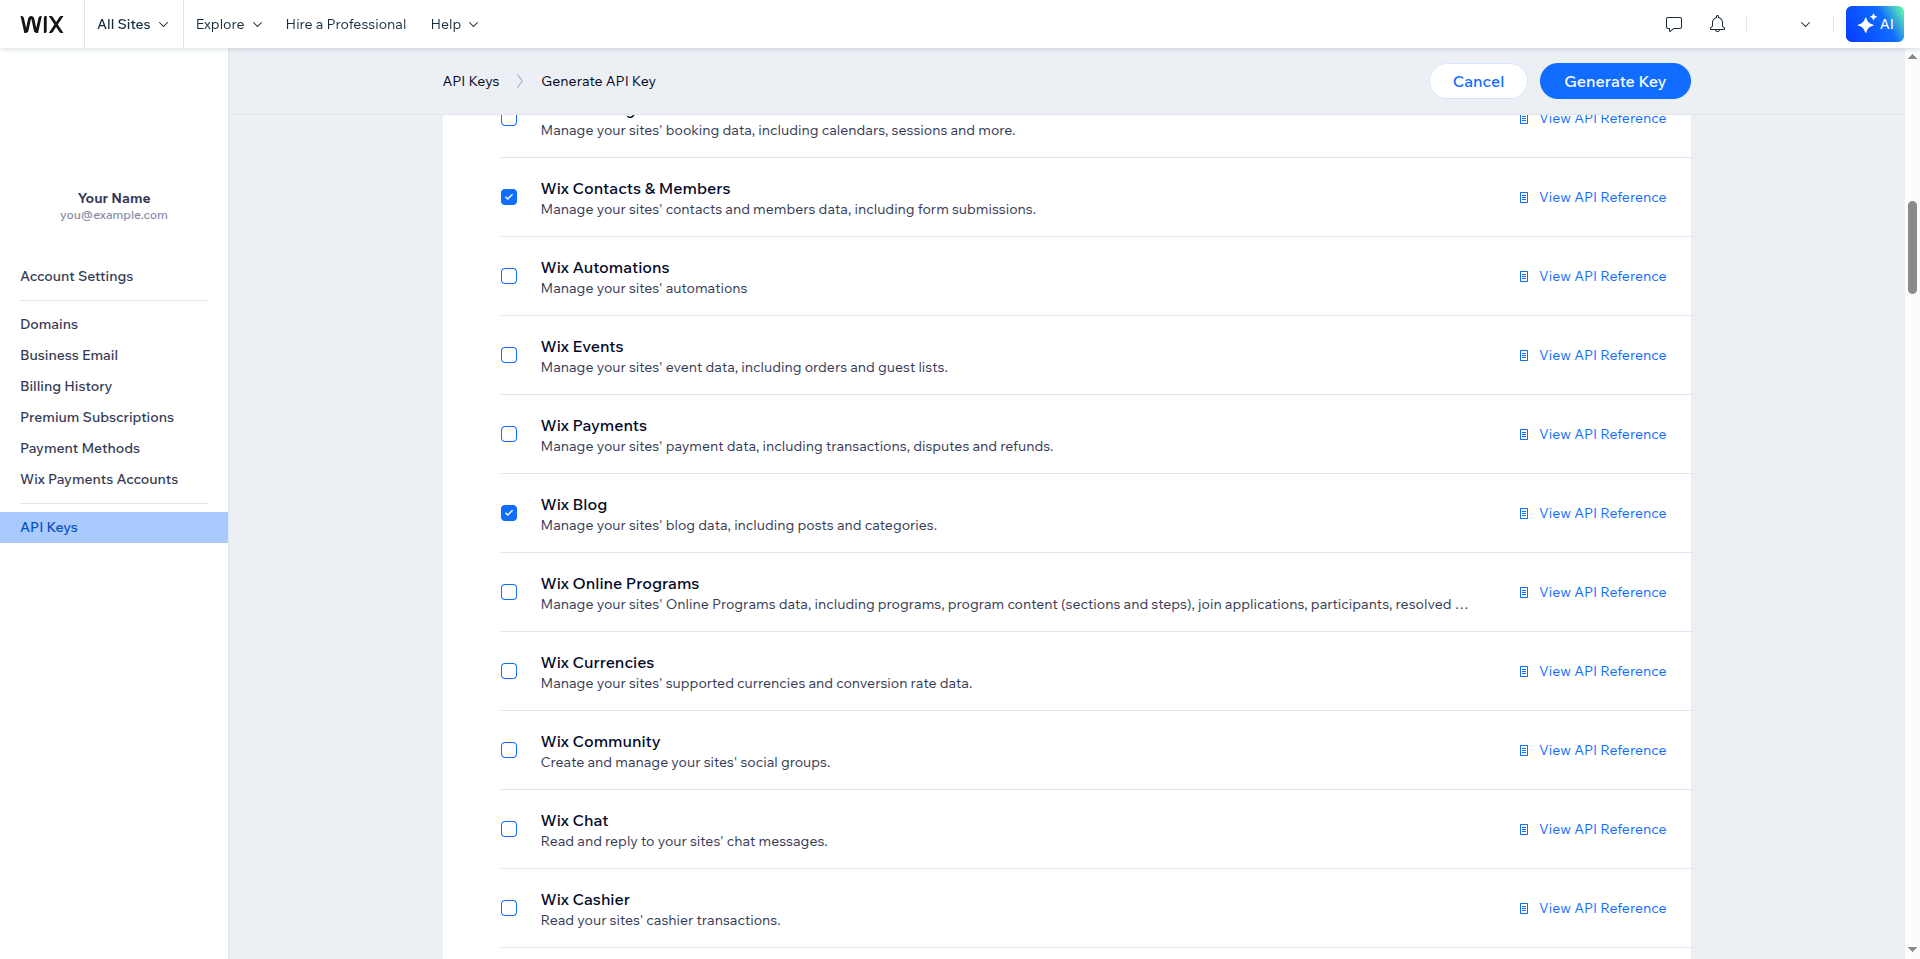Open the Explore dropdown menu
This screenshot has height=959, width=1920.
(229, 24)
